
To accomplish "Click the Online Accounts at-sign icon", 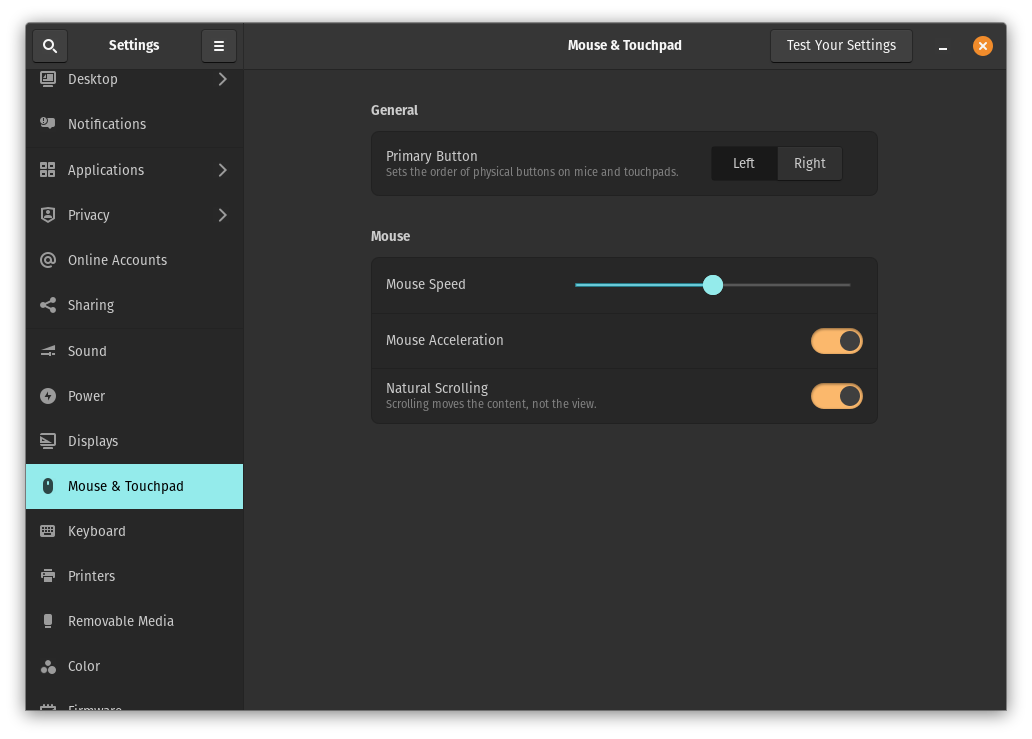I will [47, 260].
